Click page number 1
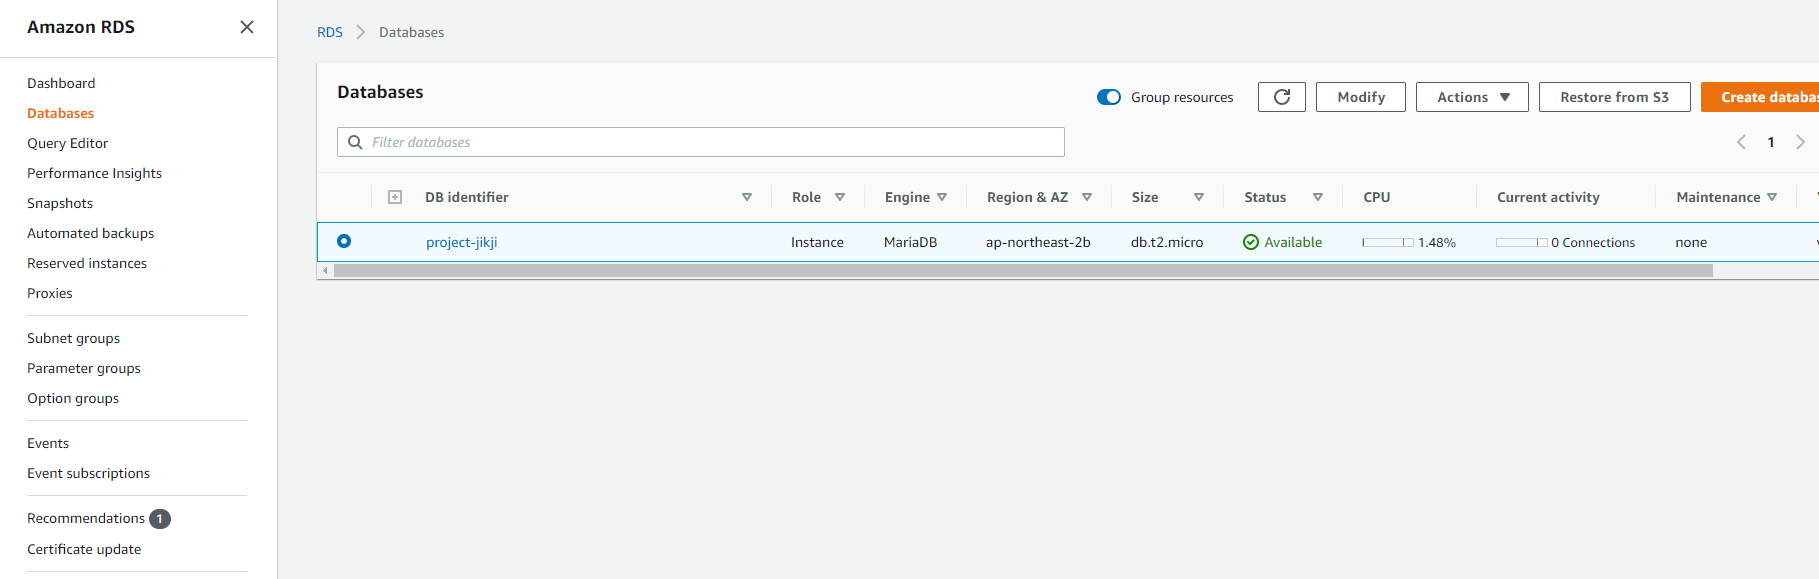This screenshot has height=579, width=1819. [1771, 142]
